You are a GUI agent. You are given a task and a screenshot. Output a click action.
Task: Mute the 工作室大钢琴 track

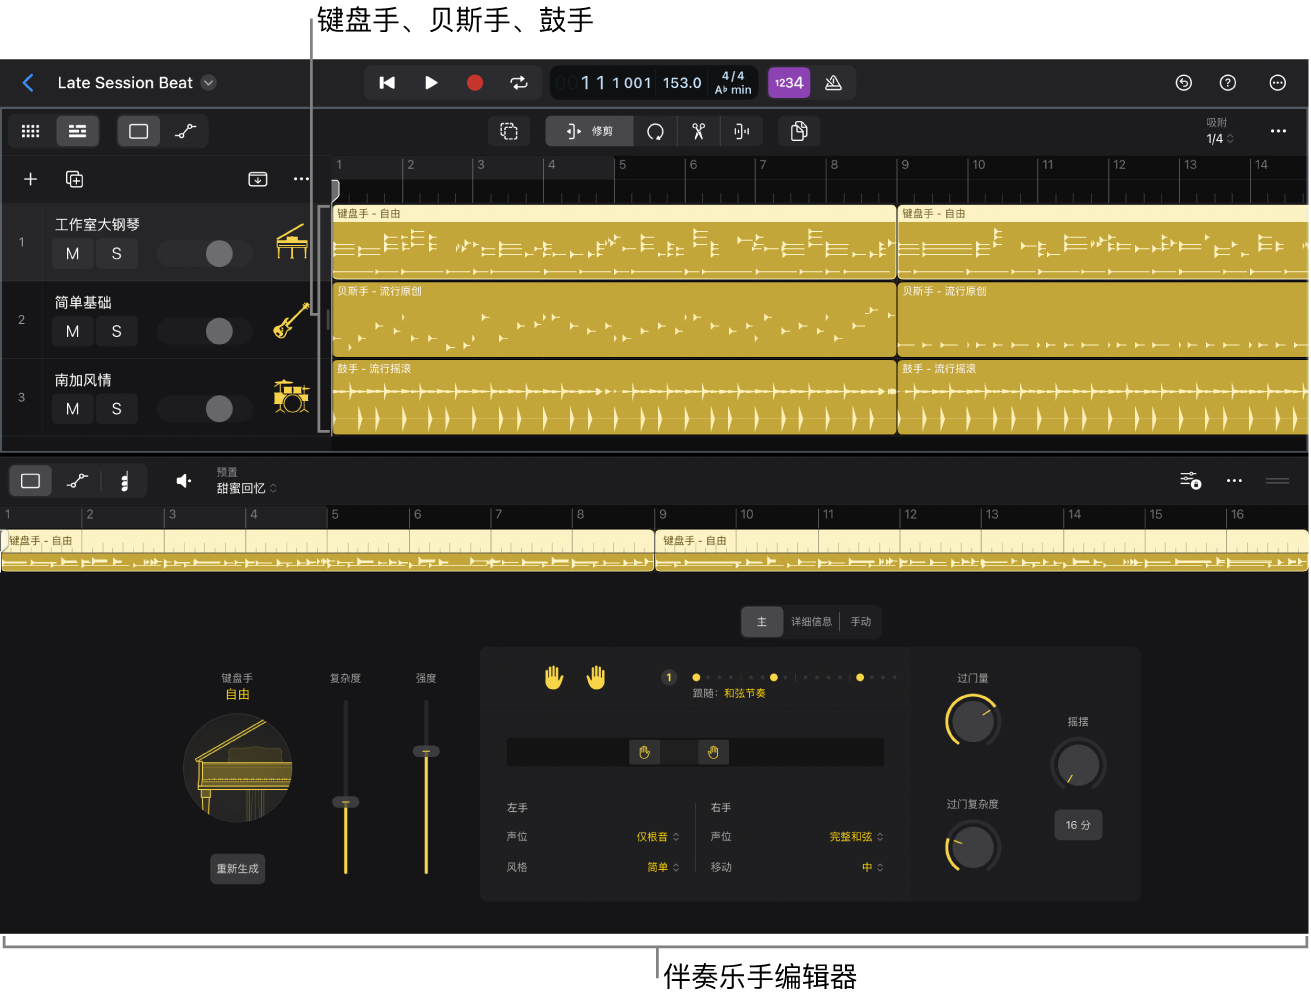coord(73,254)
